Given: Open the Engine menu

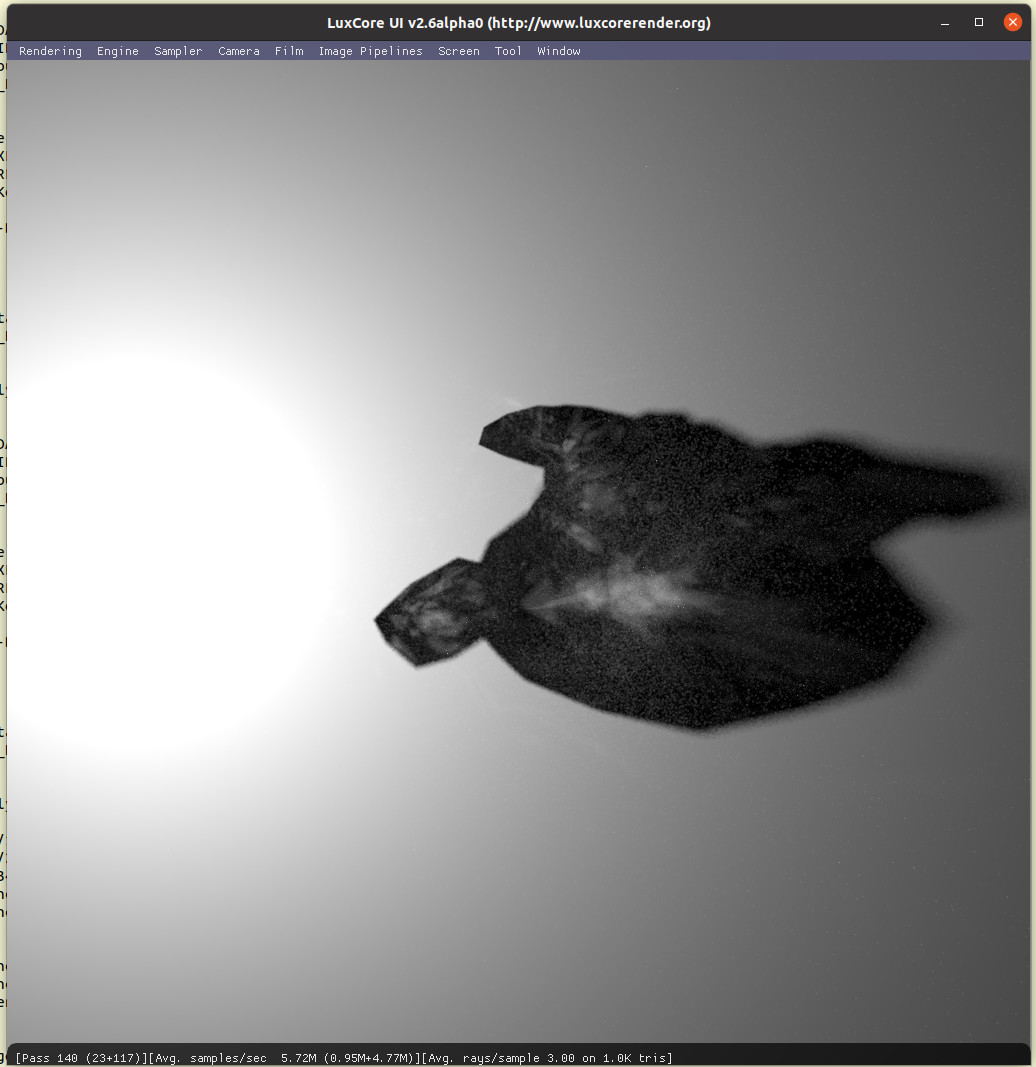Looking at the screenshot, I should (118, 51).
